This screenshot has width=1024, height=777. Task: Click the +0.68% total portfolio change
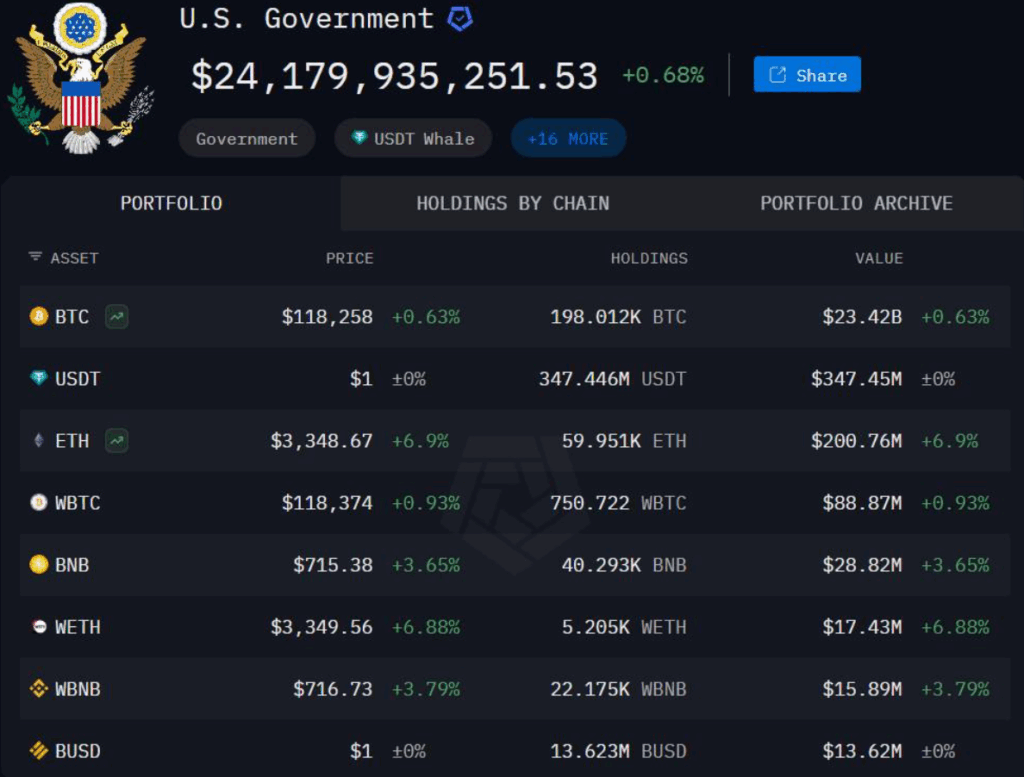(x=663, y=75)
